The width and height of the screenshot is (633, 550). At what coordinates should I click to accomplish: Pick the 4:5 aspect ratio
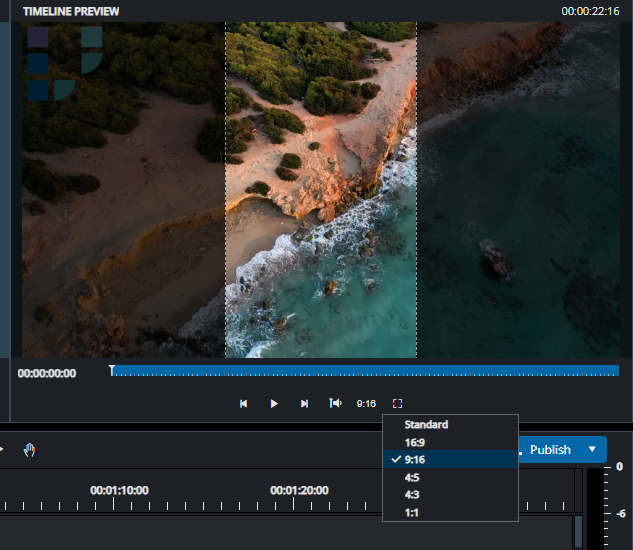point(412,477)
